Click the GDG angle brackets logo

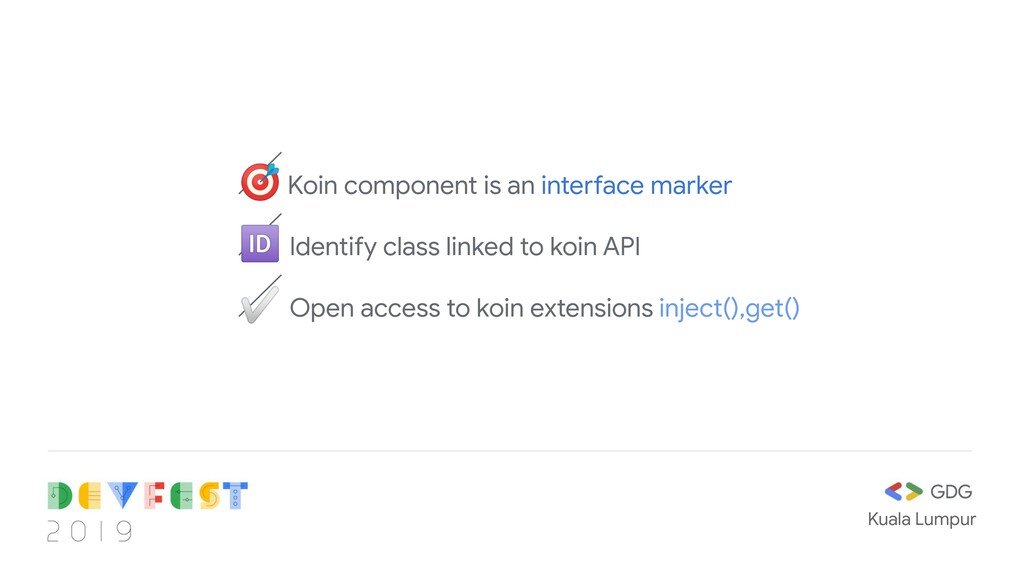click(x=903, y=491)
